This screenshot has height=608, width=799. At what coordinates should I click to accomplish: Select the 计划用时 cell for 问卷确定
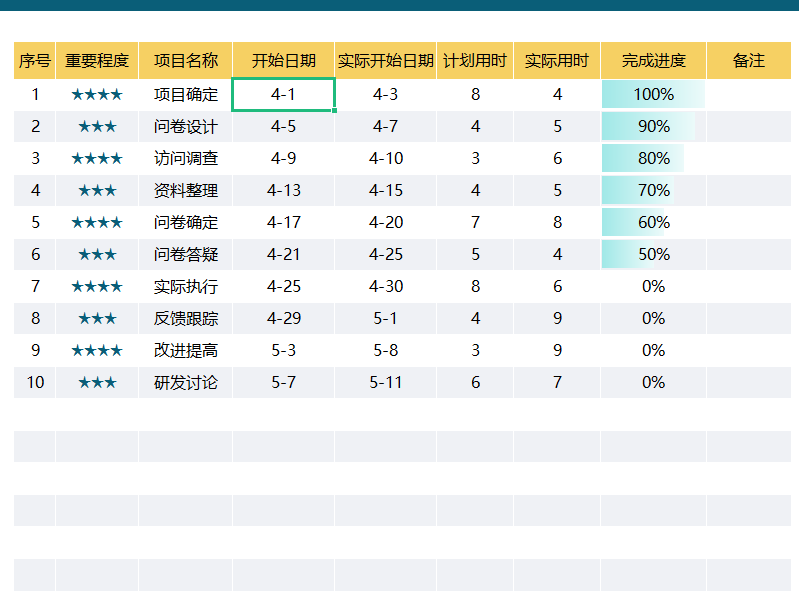tap(475, 222)
